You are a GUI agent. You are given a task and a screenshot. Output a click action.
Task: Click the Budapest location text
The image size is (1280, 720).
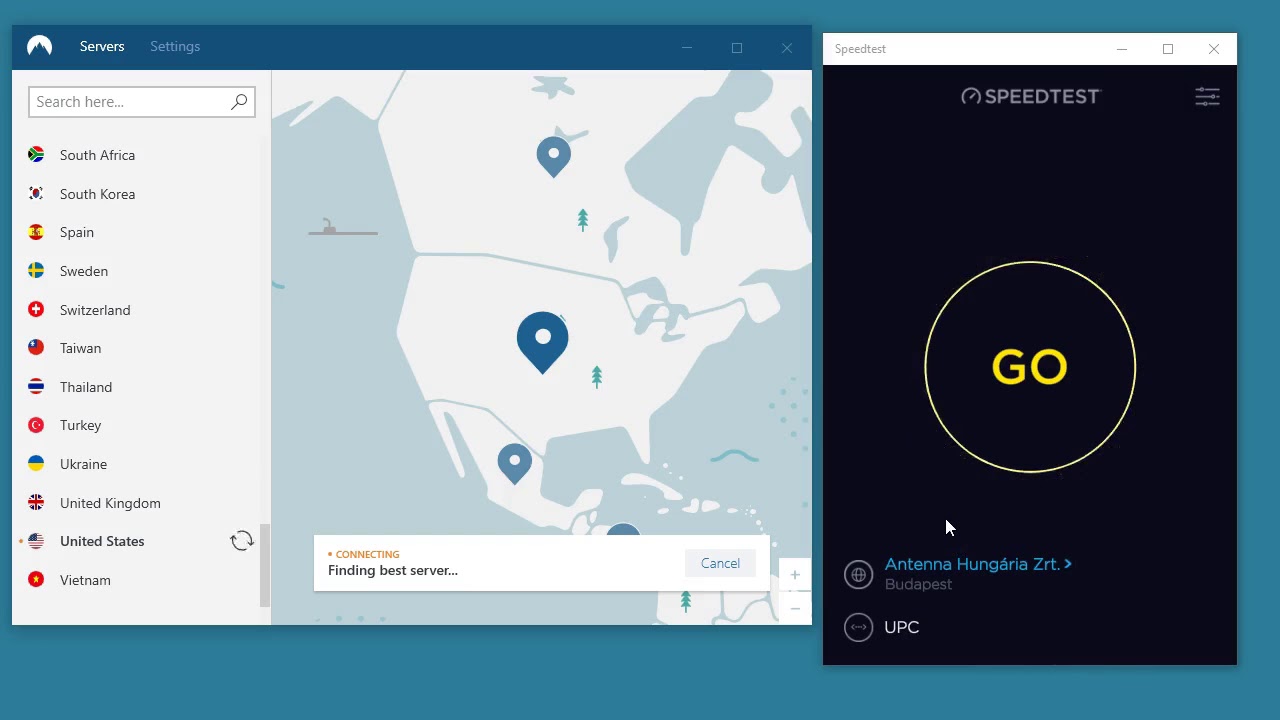(x=918, y=585)
